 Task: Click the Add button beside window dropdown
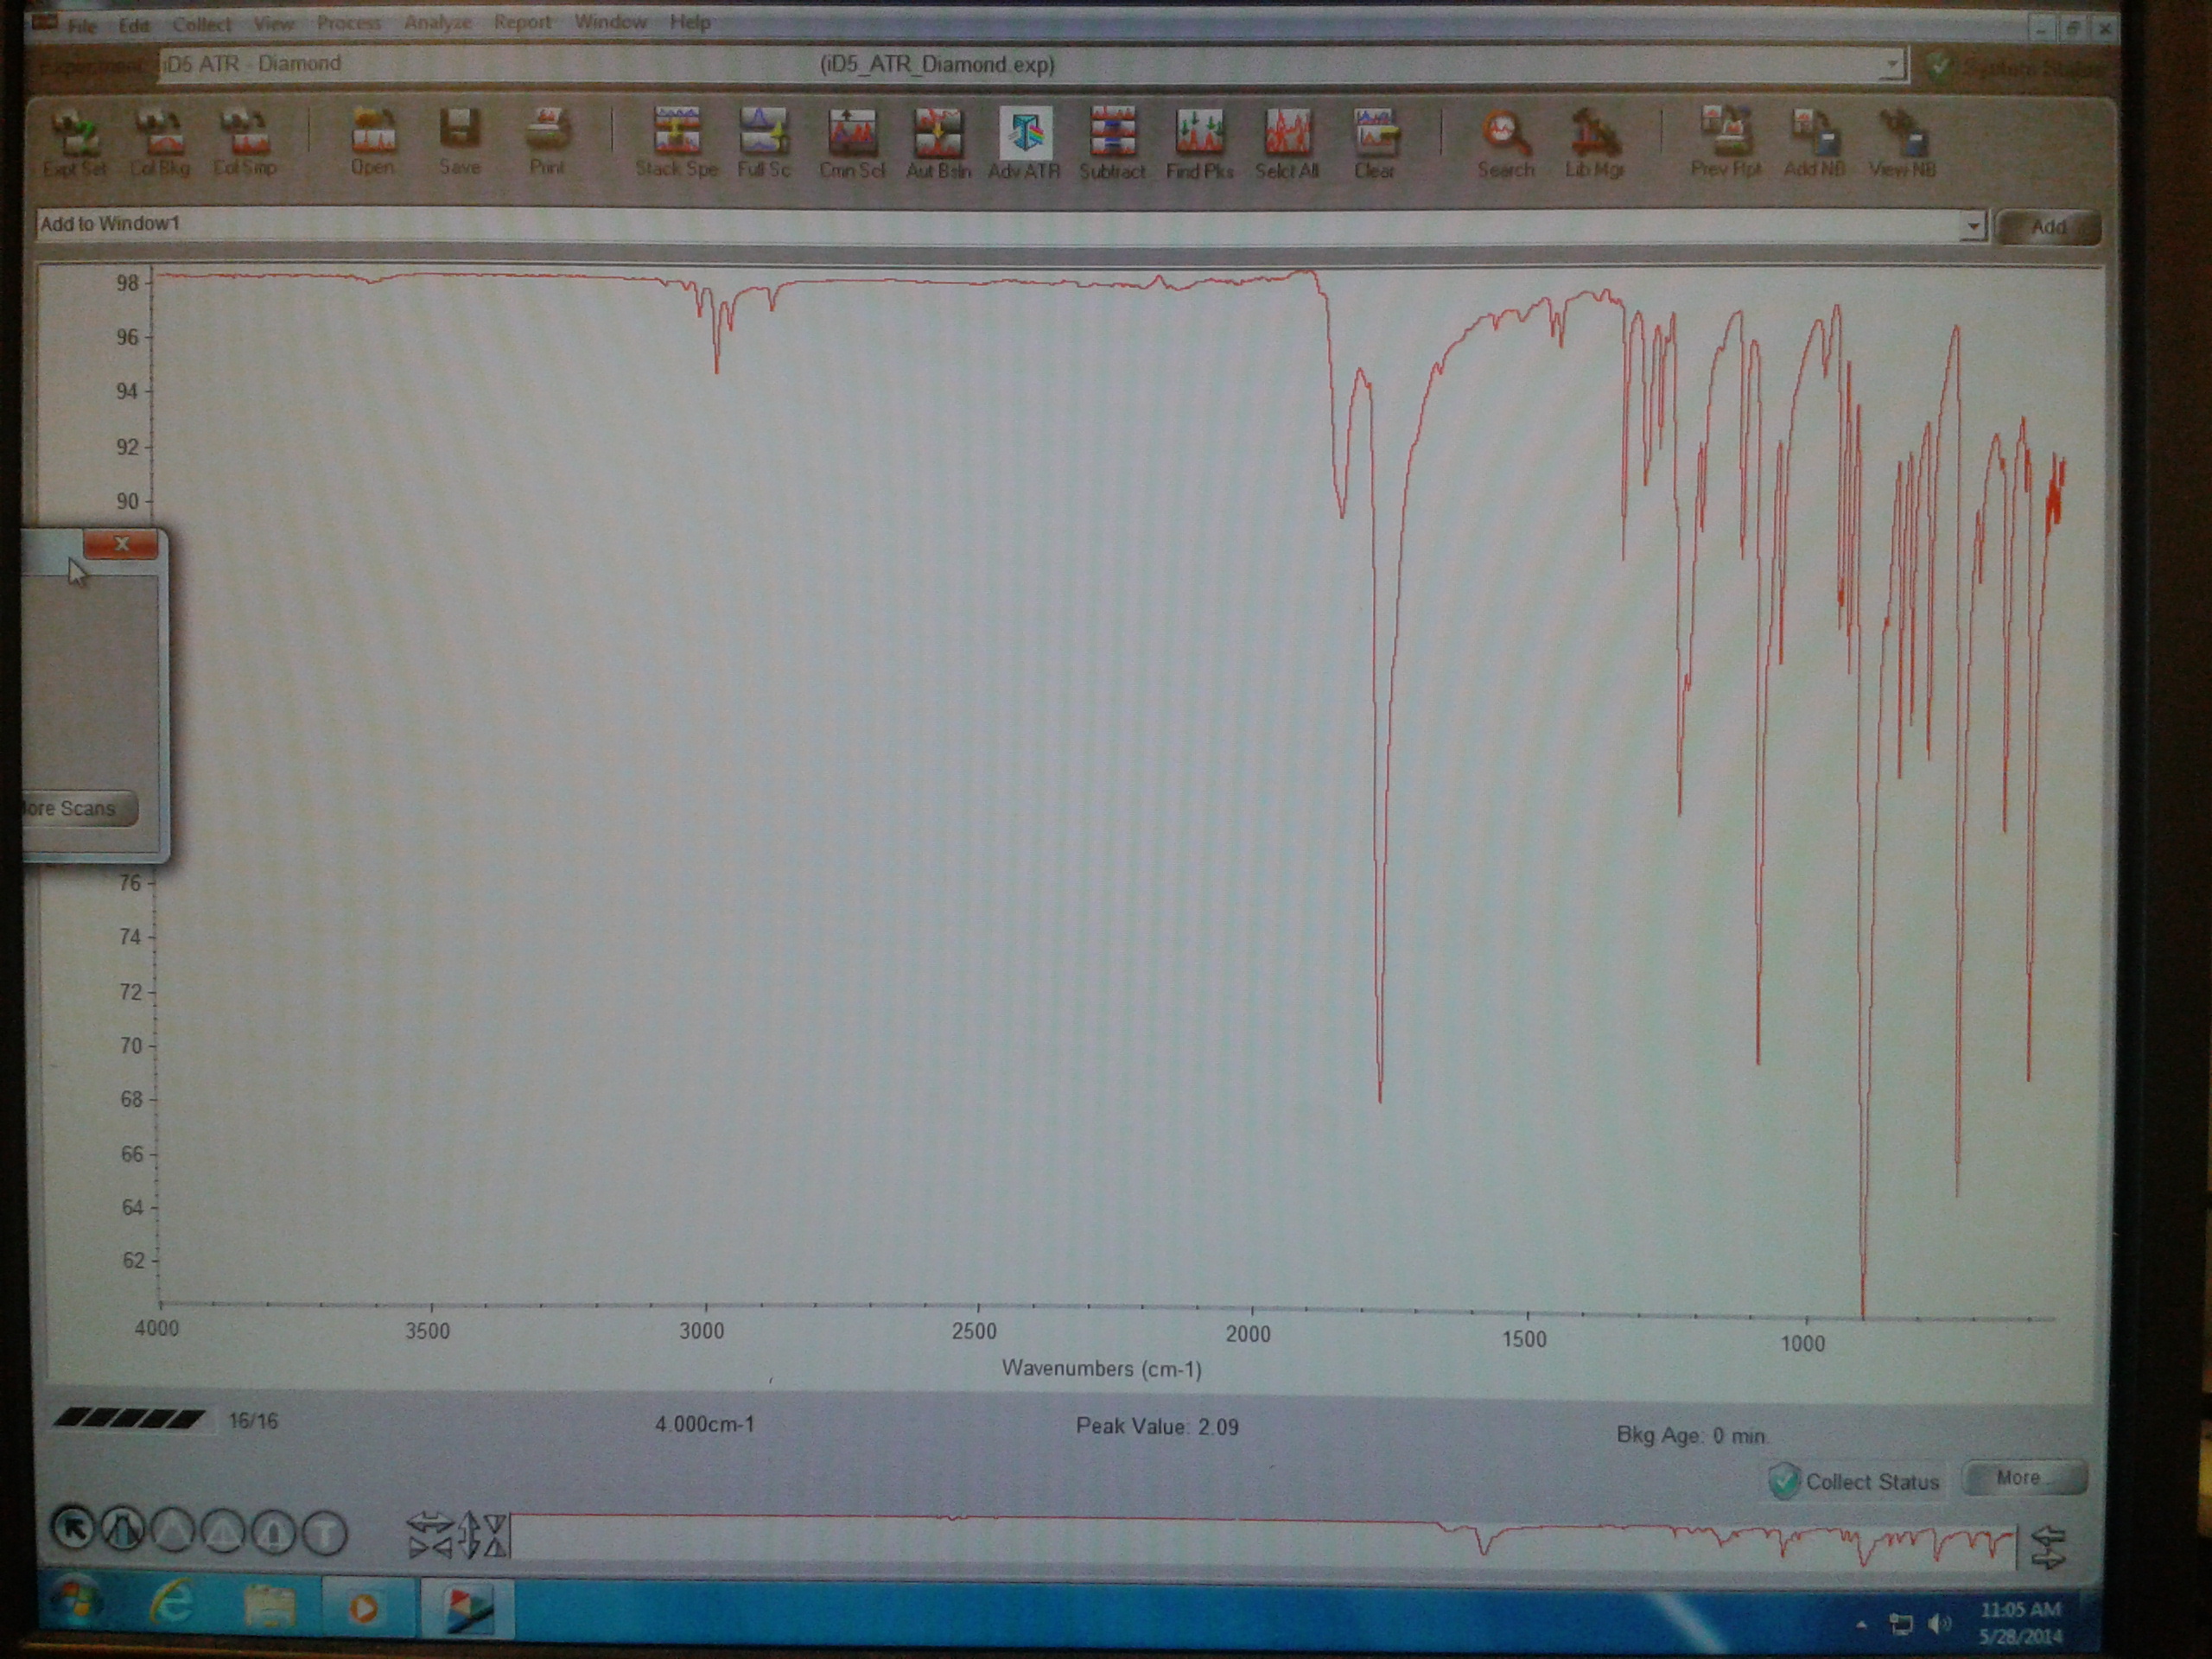[2048, 228]
